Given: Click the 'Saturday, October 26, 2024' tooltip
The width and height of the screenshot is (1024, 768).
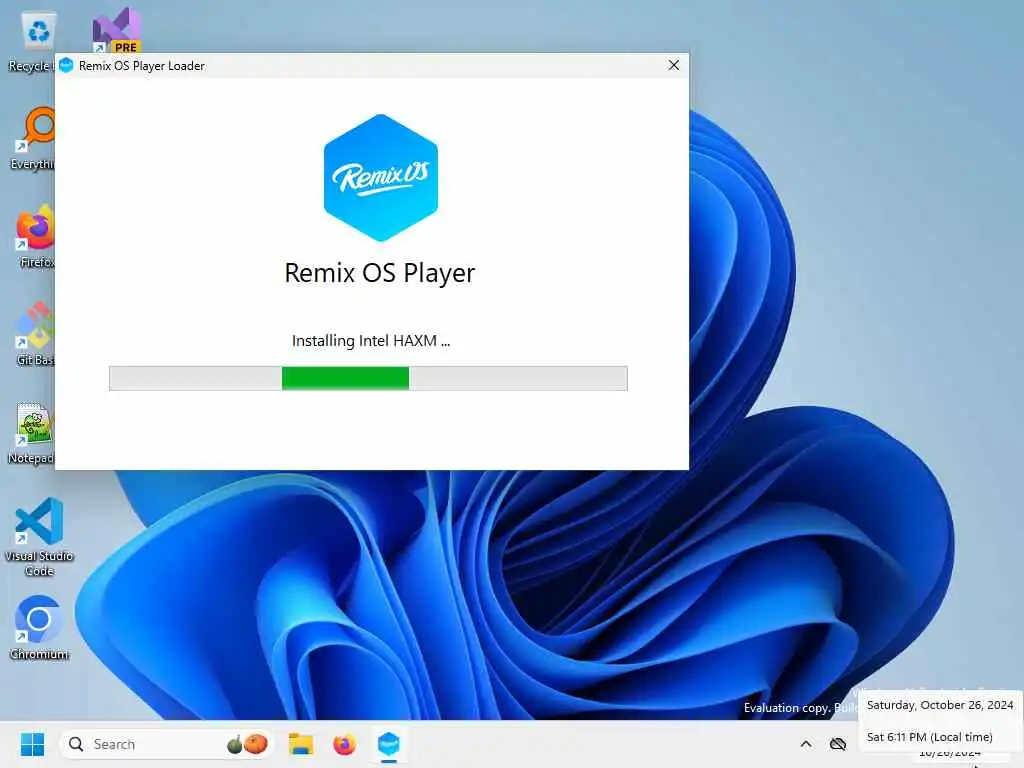Looking at the screenshot, I should click(x=940, y=705).
